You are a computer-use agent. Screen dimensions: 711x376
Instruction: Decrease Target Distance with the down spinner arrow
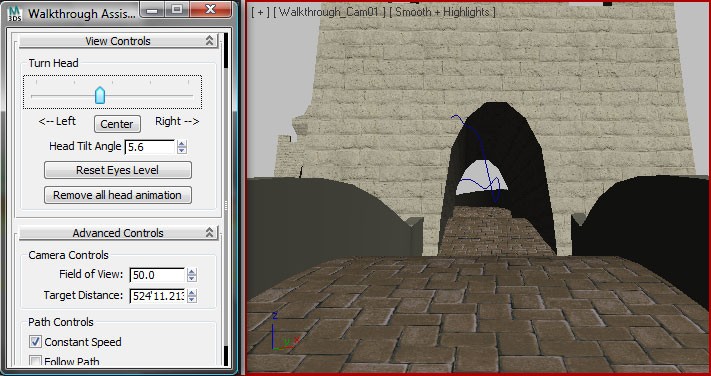(x=192, y=299)
